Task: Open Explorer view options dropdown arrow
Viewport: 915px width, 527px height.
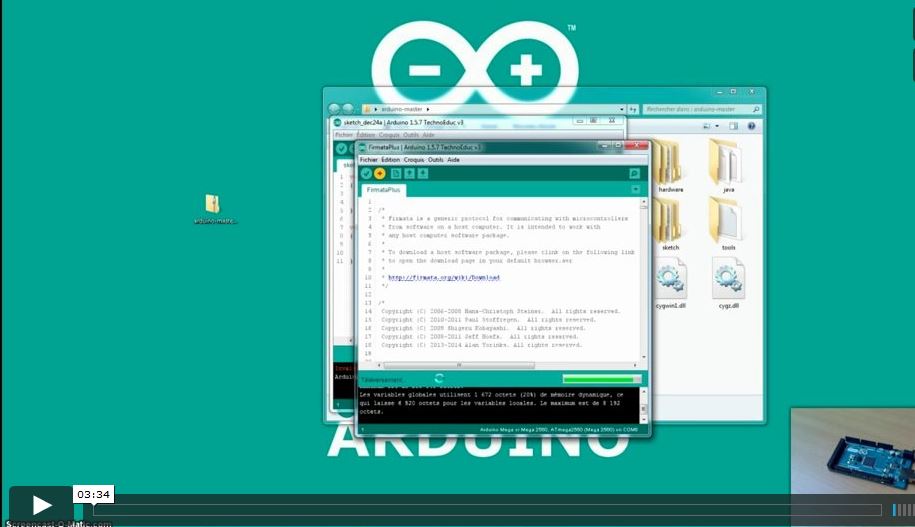Action: [717, 126]
